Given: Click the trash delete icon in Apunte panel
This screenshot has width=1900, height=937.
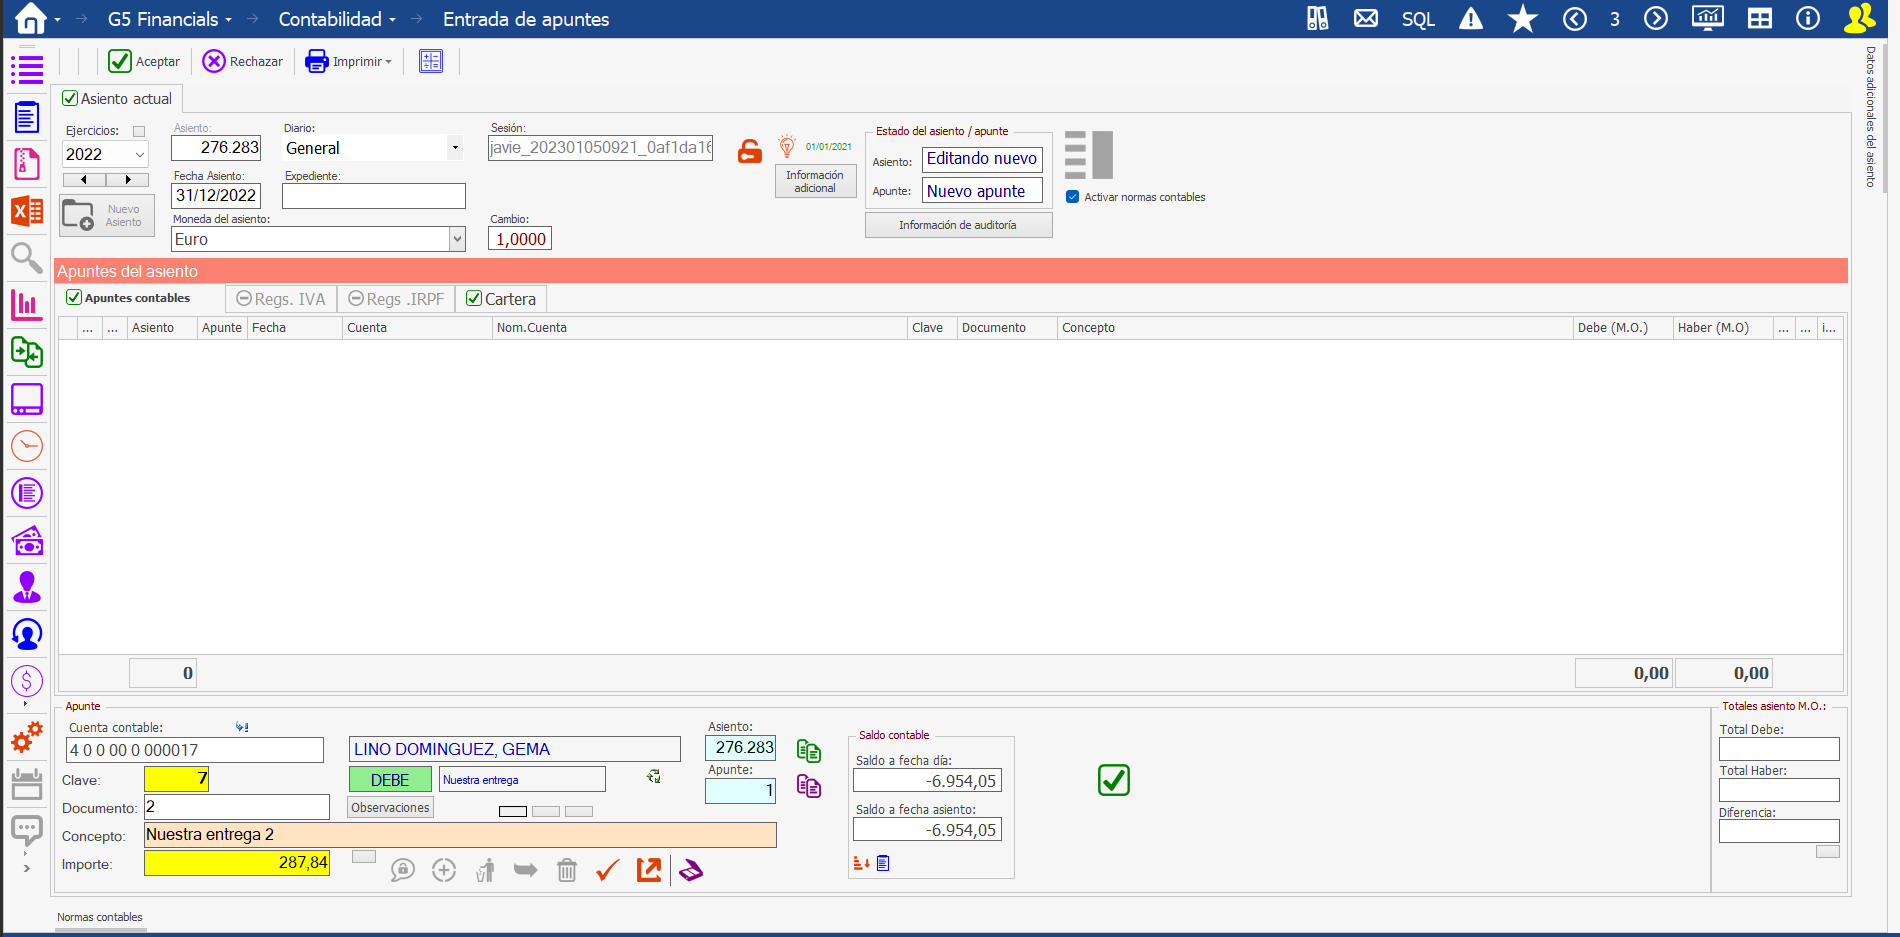Looking at the screenshot, I should point(567,870).
